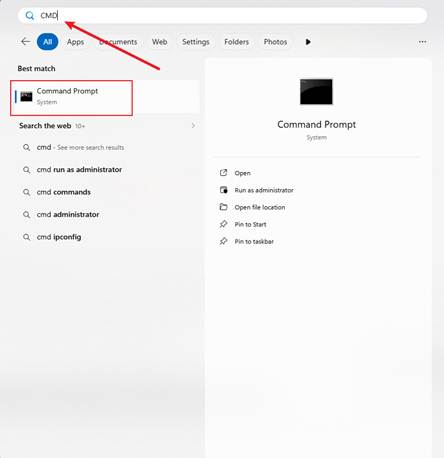Choose Run as administrator action

264,190
